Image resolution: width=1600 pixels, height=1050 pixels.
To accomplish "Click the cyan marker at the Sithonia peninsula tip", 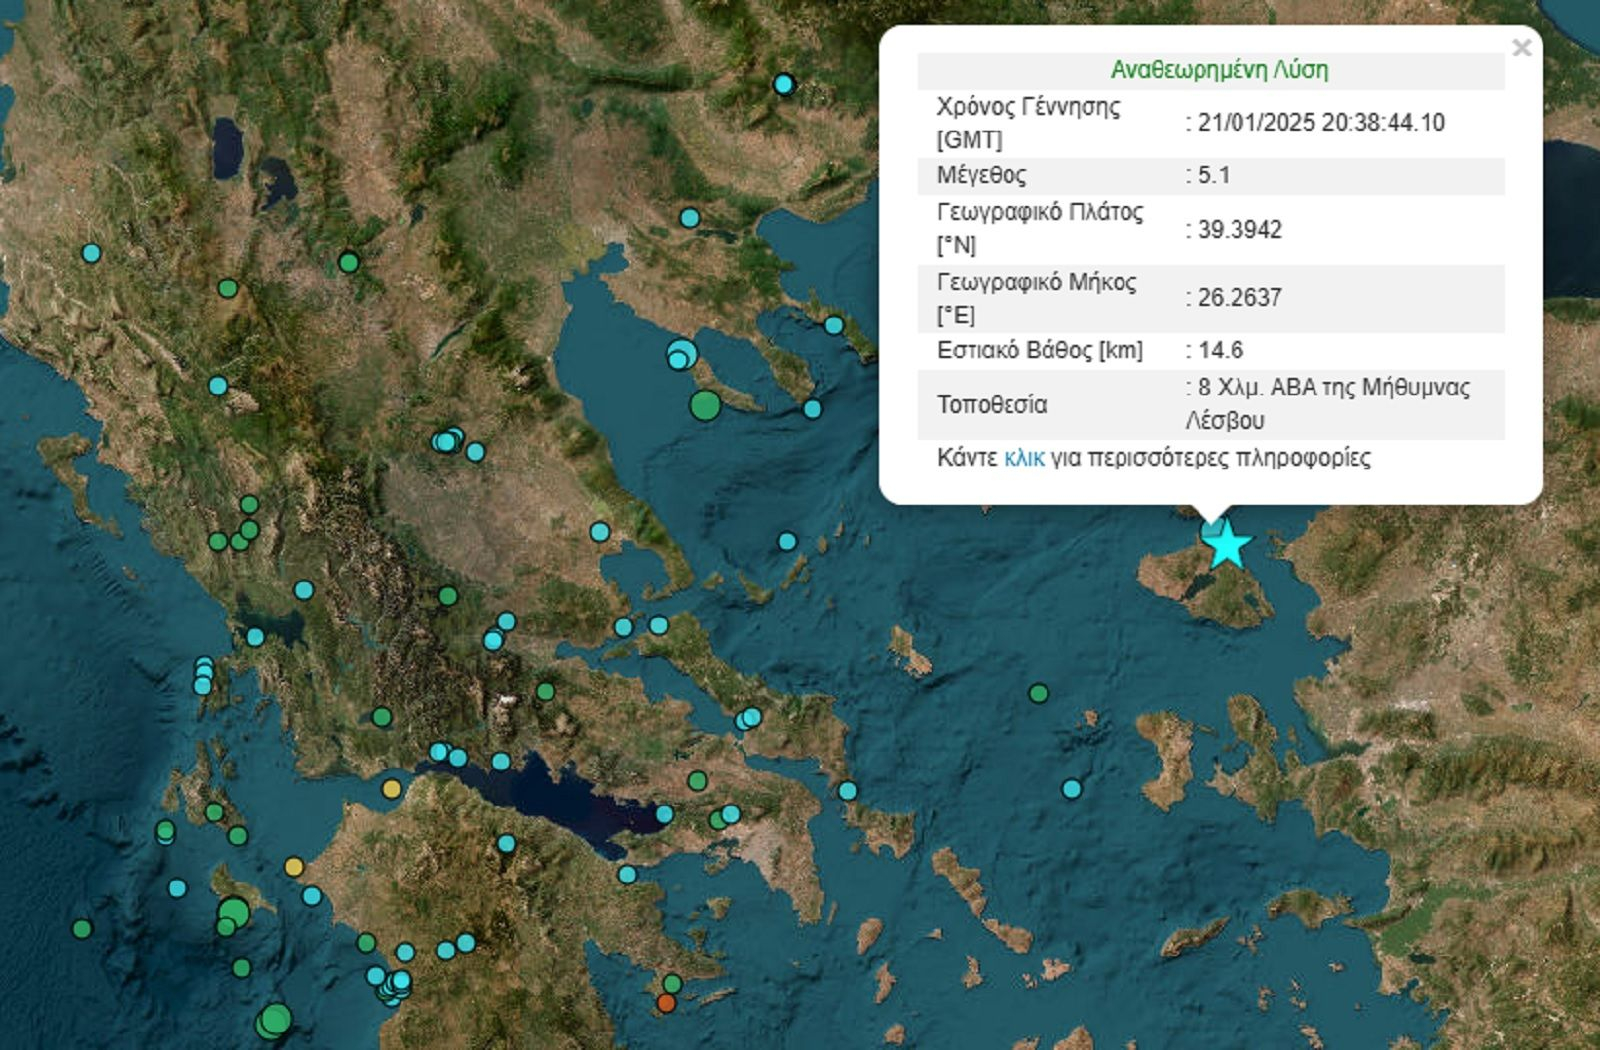I will (x=812, y=409).
